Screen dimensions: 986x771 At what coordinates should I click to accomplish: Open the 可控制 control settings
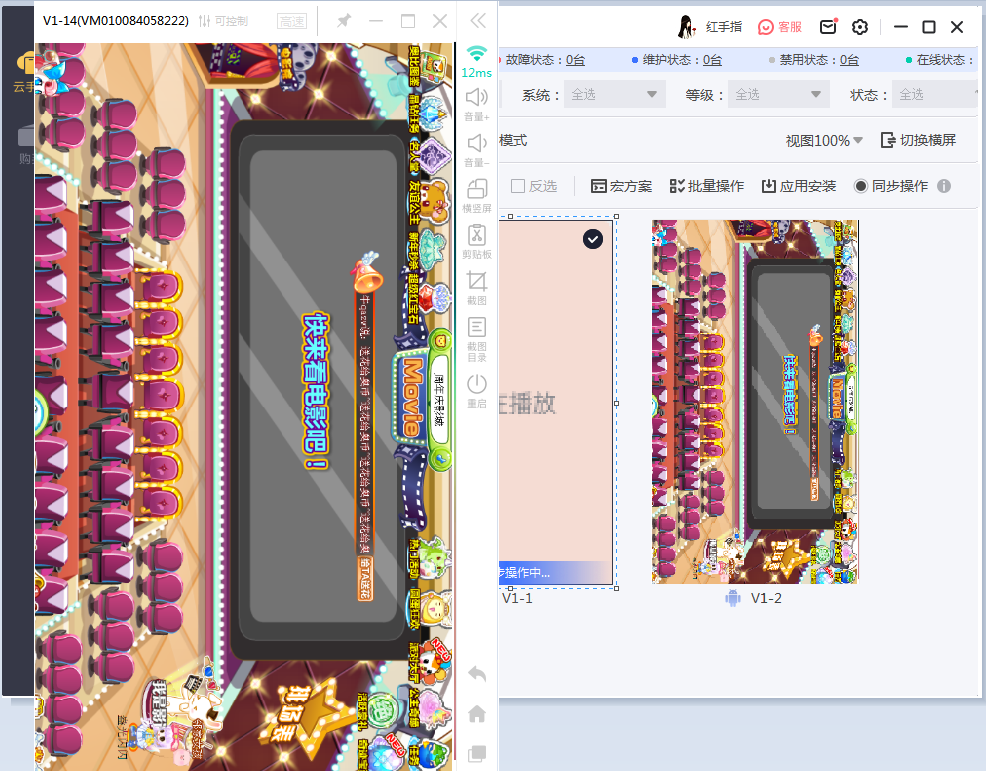(x=223, y=21)
